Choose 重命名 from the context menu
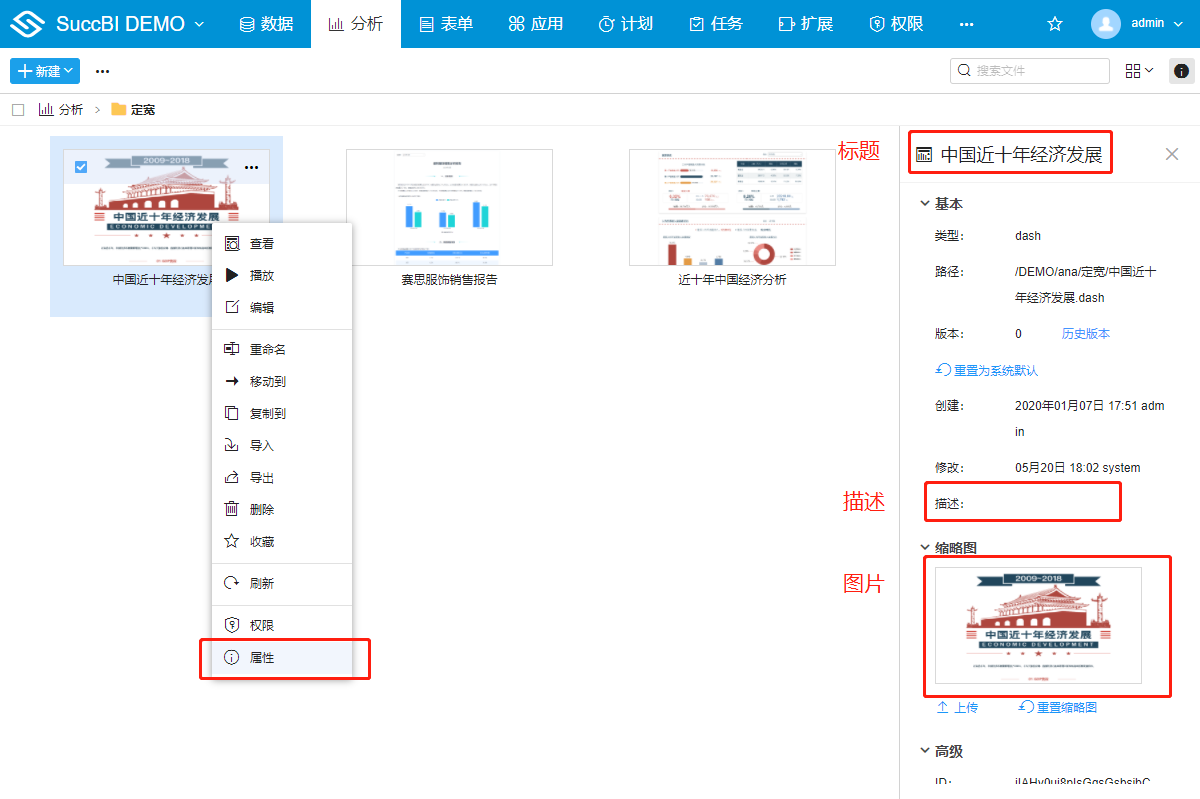1200x799 pixels. click(x=268, y=349)
